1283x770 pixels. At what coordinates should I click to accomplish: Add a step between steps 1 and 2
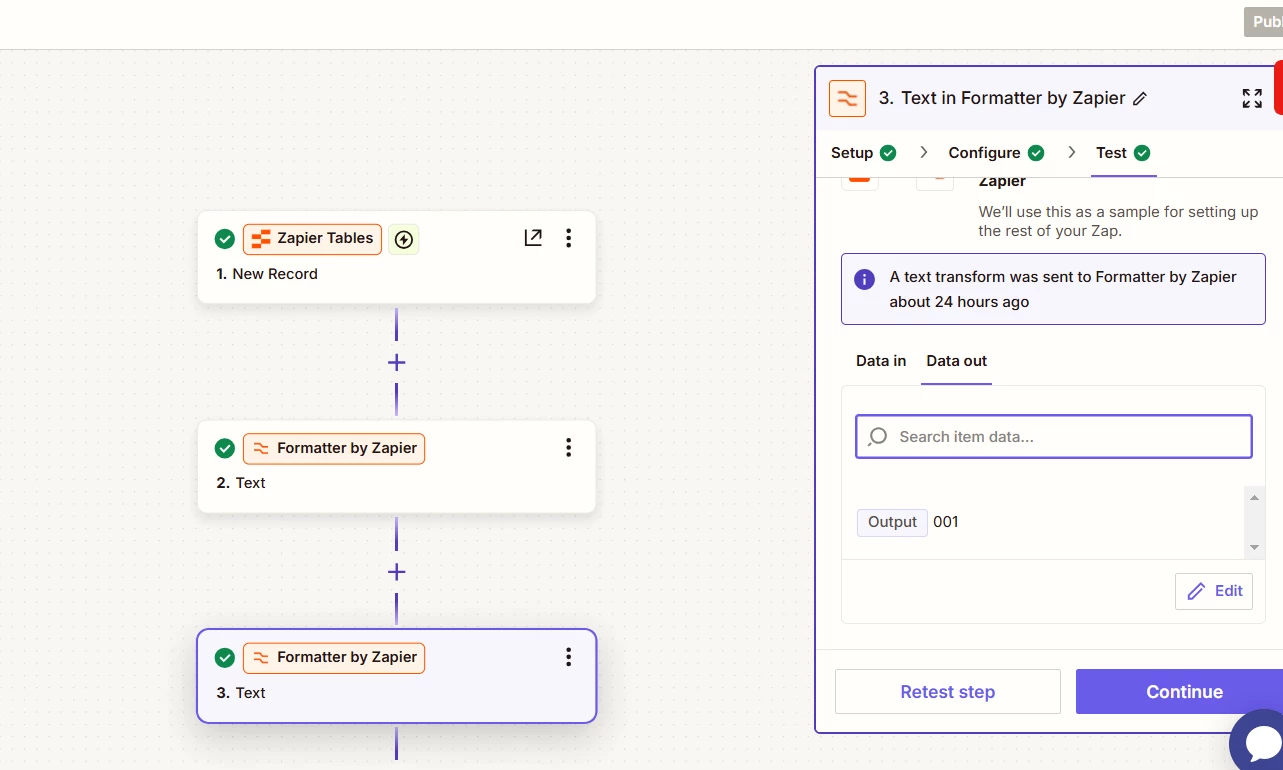click(x=396, y=362)
